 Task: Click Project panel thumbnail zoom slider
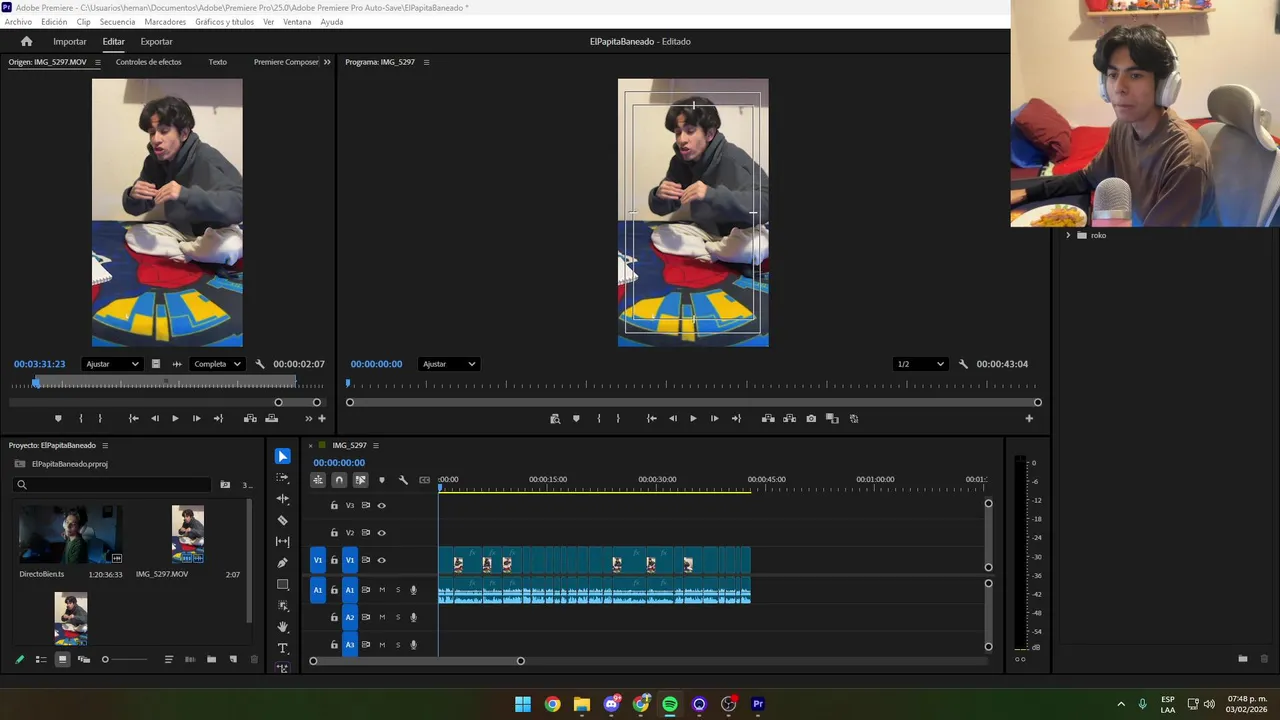pos(125,659)
